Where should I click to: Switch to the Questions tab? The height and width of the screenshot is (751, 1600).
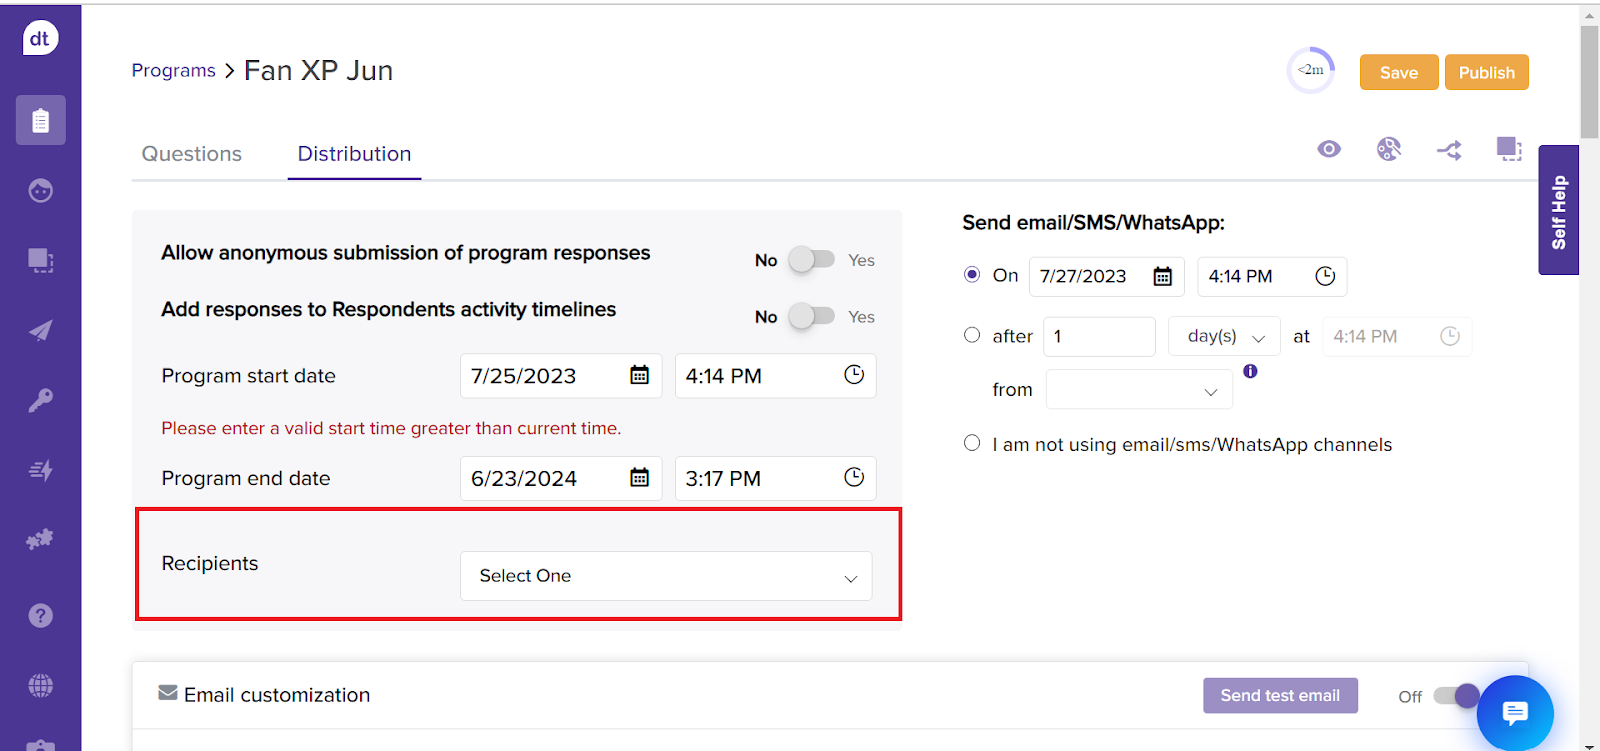pos(192,154)
